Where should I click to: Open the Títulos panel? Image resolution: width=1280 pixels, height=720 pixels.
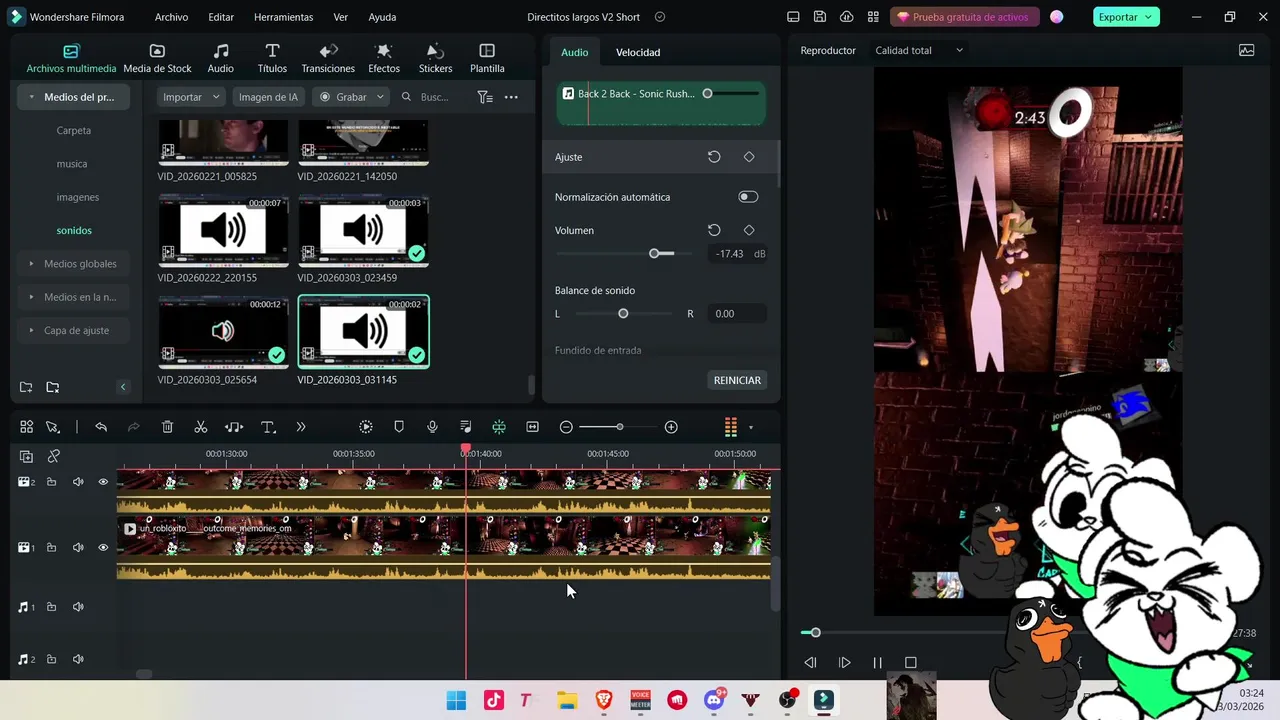click(272, 59)
